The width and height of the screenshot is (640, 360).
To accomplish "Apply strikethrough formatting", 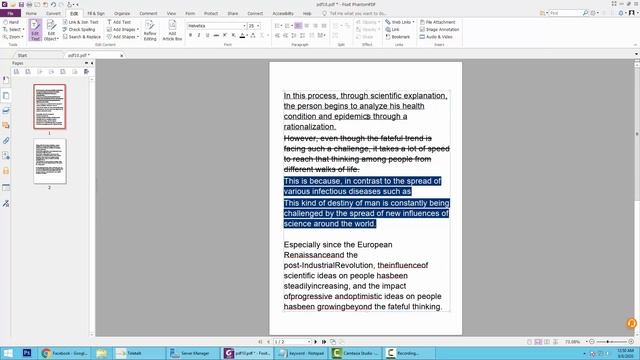I will click(x=216, y=36).
